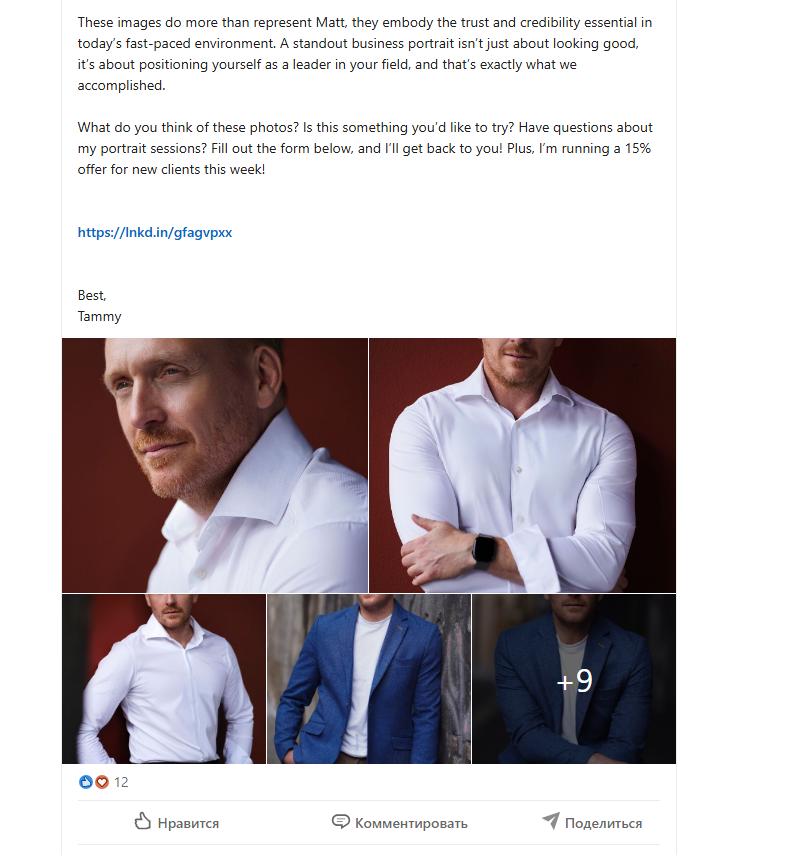Select the Комментировать label
786x855 pixels.
(411, 823)
